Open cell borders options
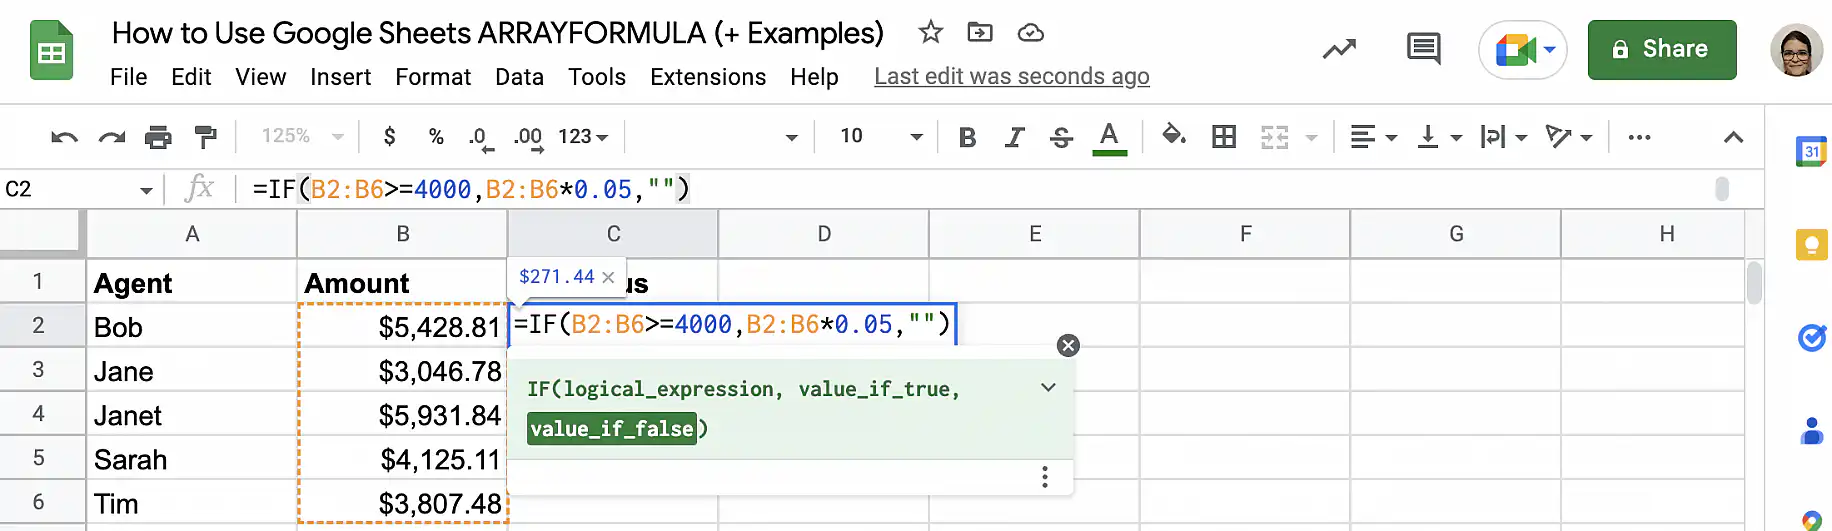 (x=1224, y=137)
